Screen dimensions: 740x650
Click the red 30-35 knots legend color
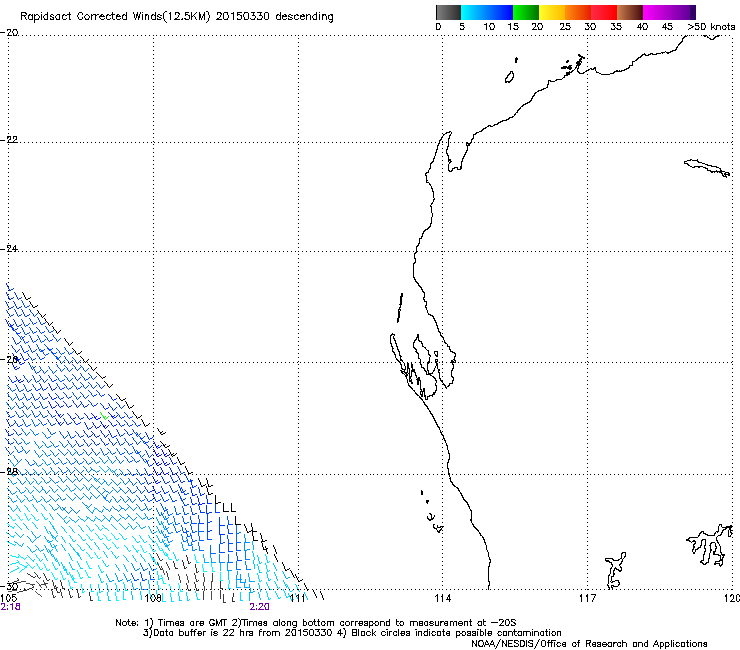pos(604,12)
